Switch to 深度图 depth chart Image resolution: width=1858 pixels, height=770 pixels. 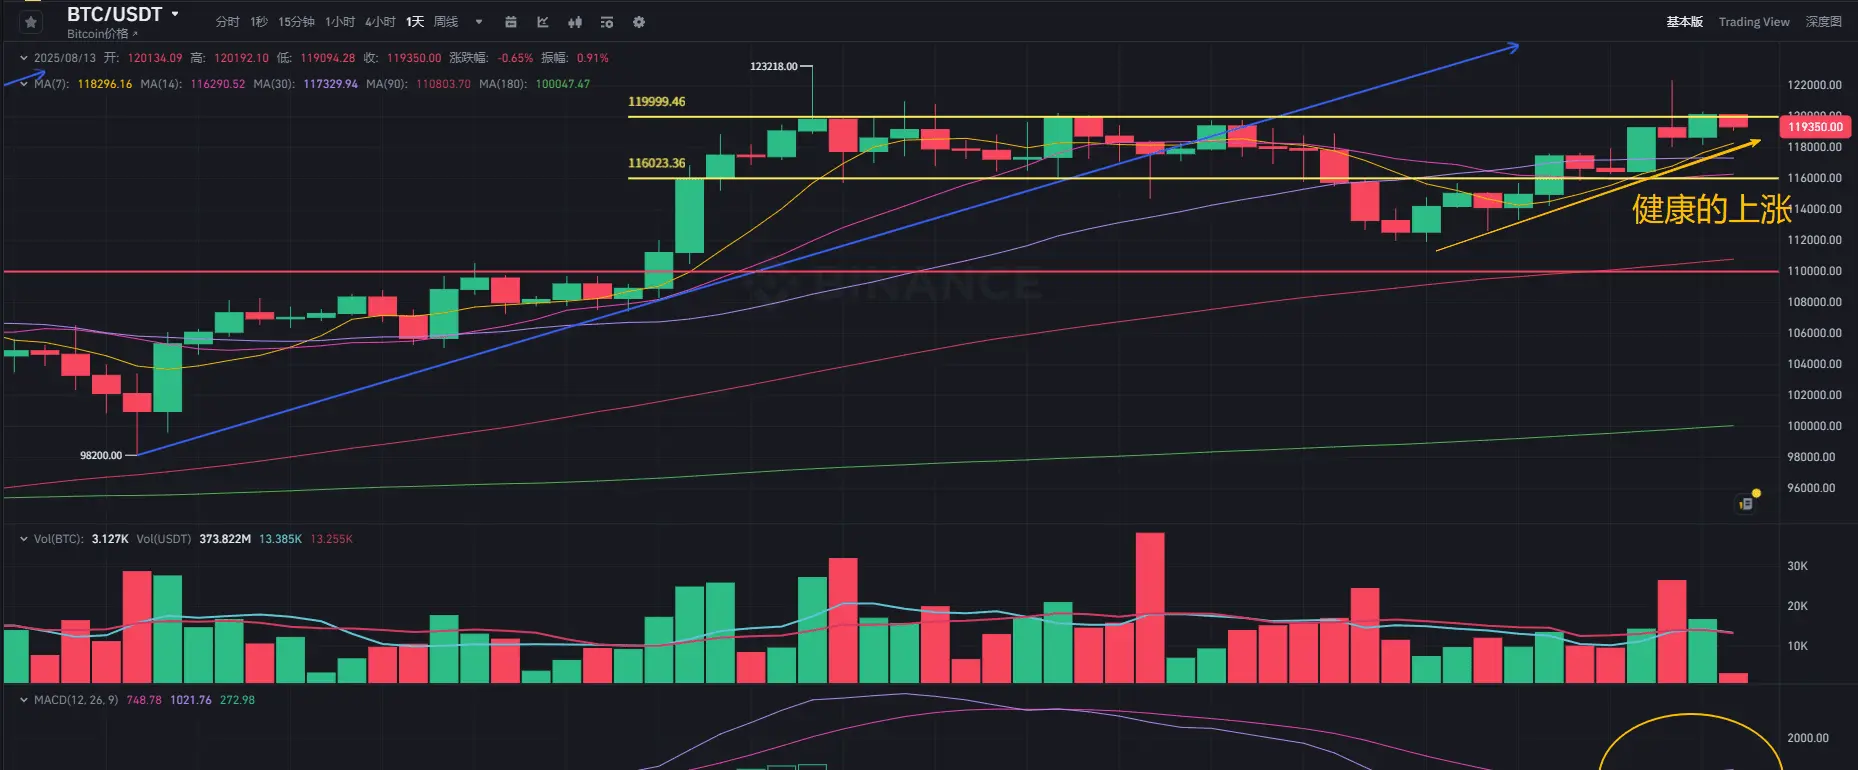pos(1823,22)
